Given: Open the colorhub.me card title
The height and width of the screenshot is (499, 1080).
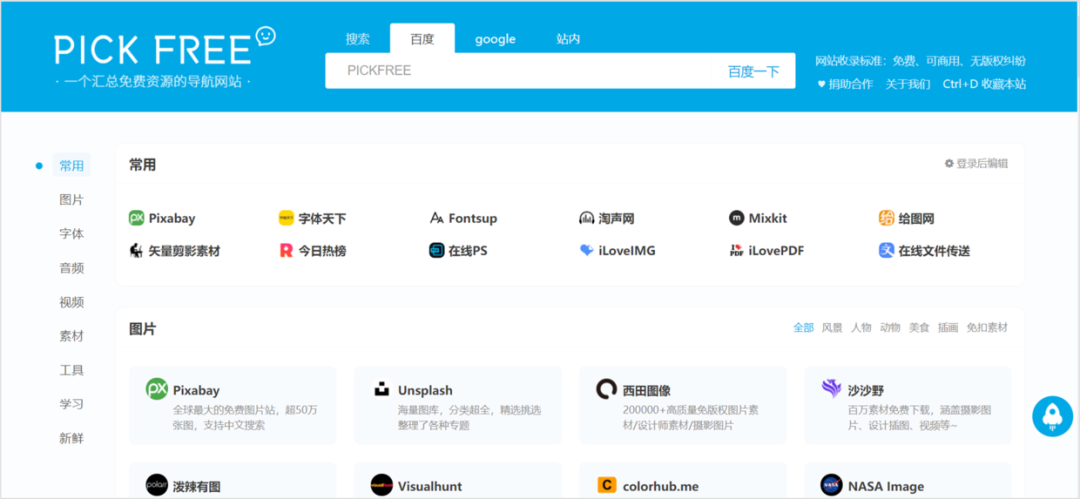Looking at the screenshot, I should point(661,486).
